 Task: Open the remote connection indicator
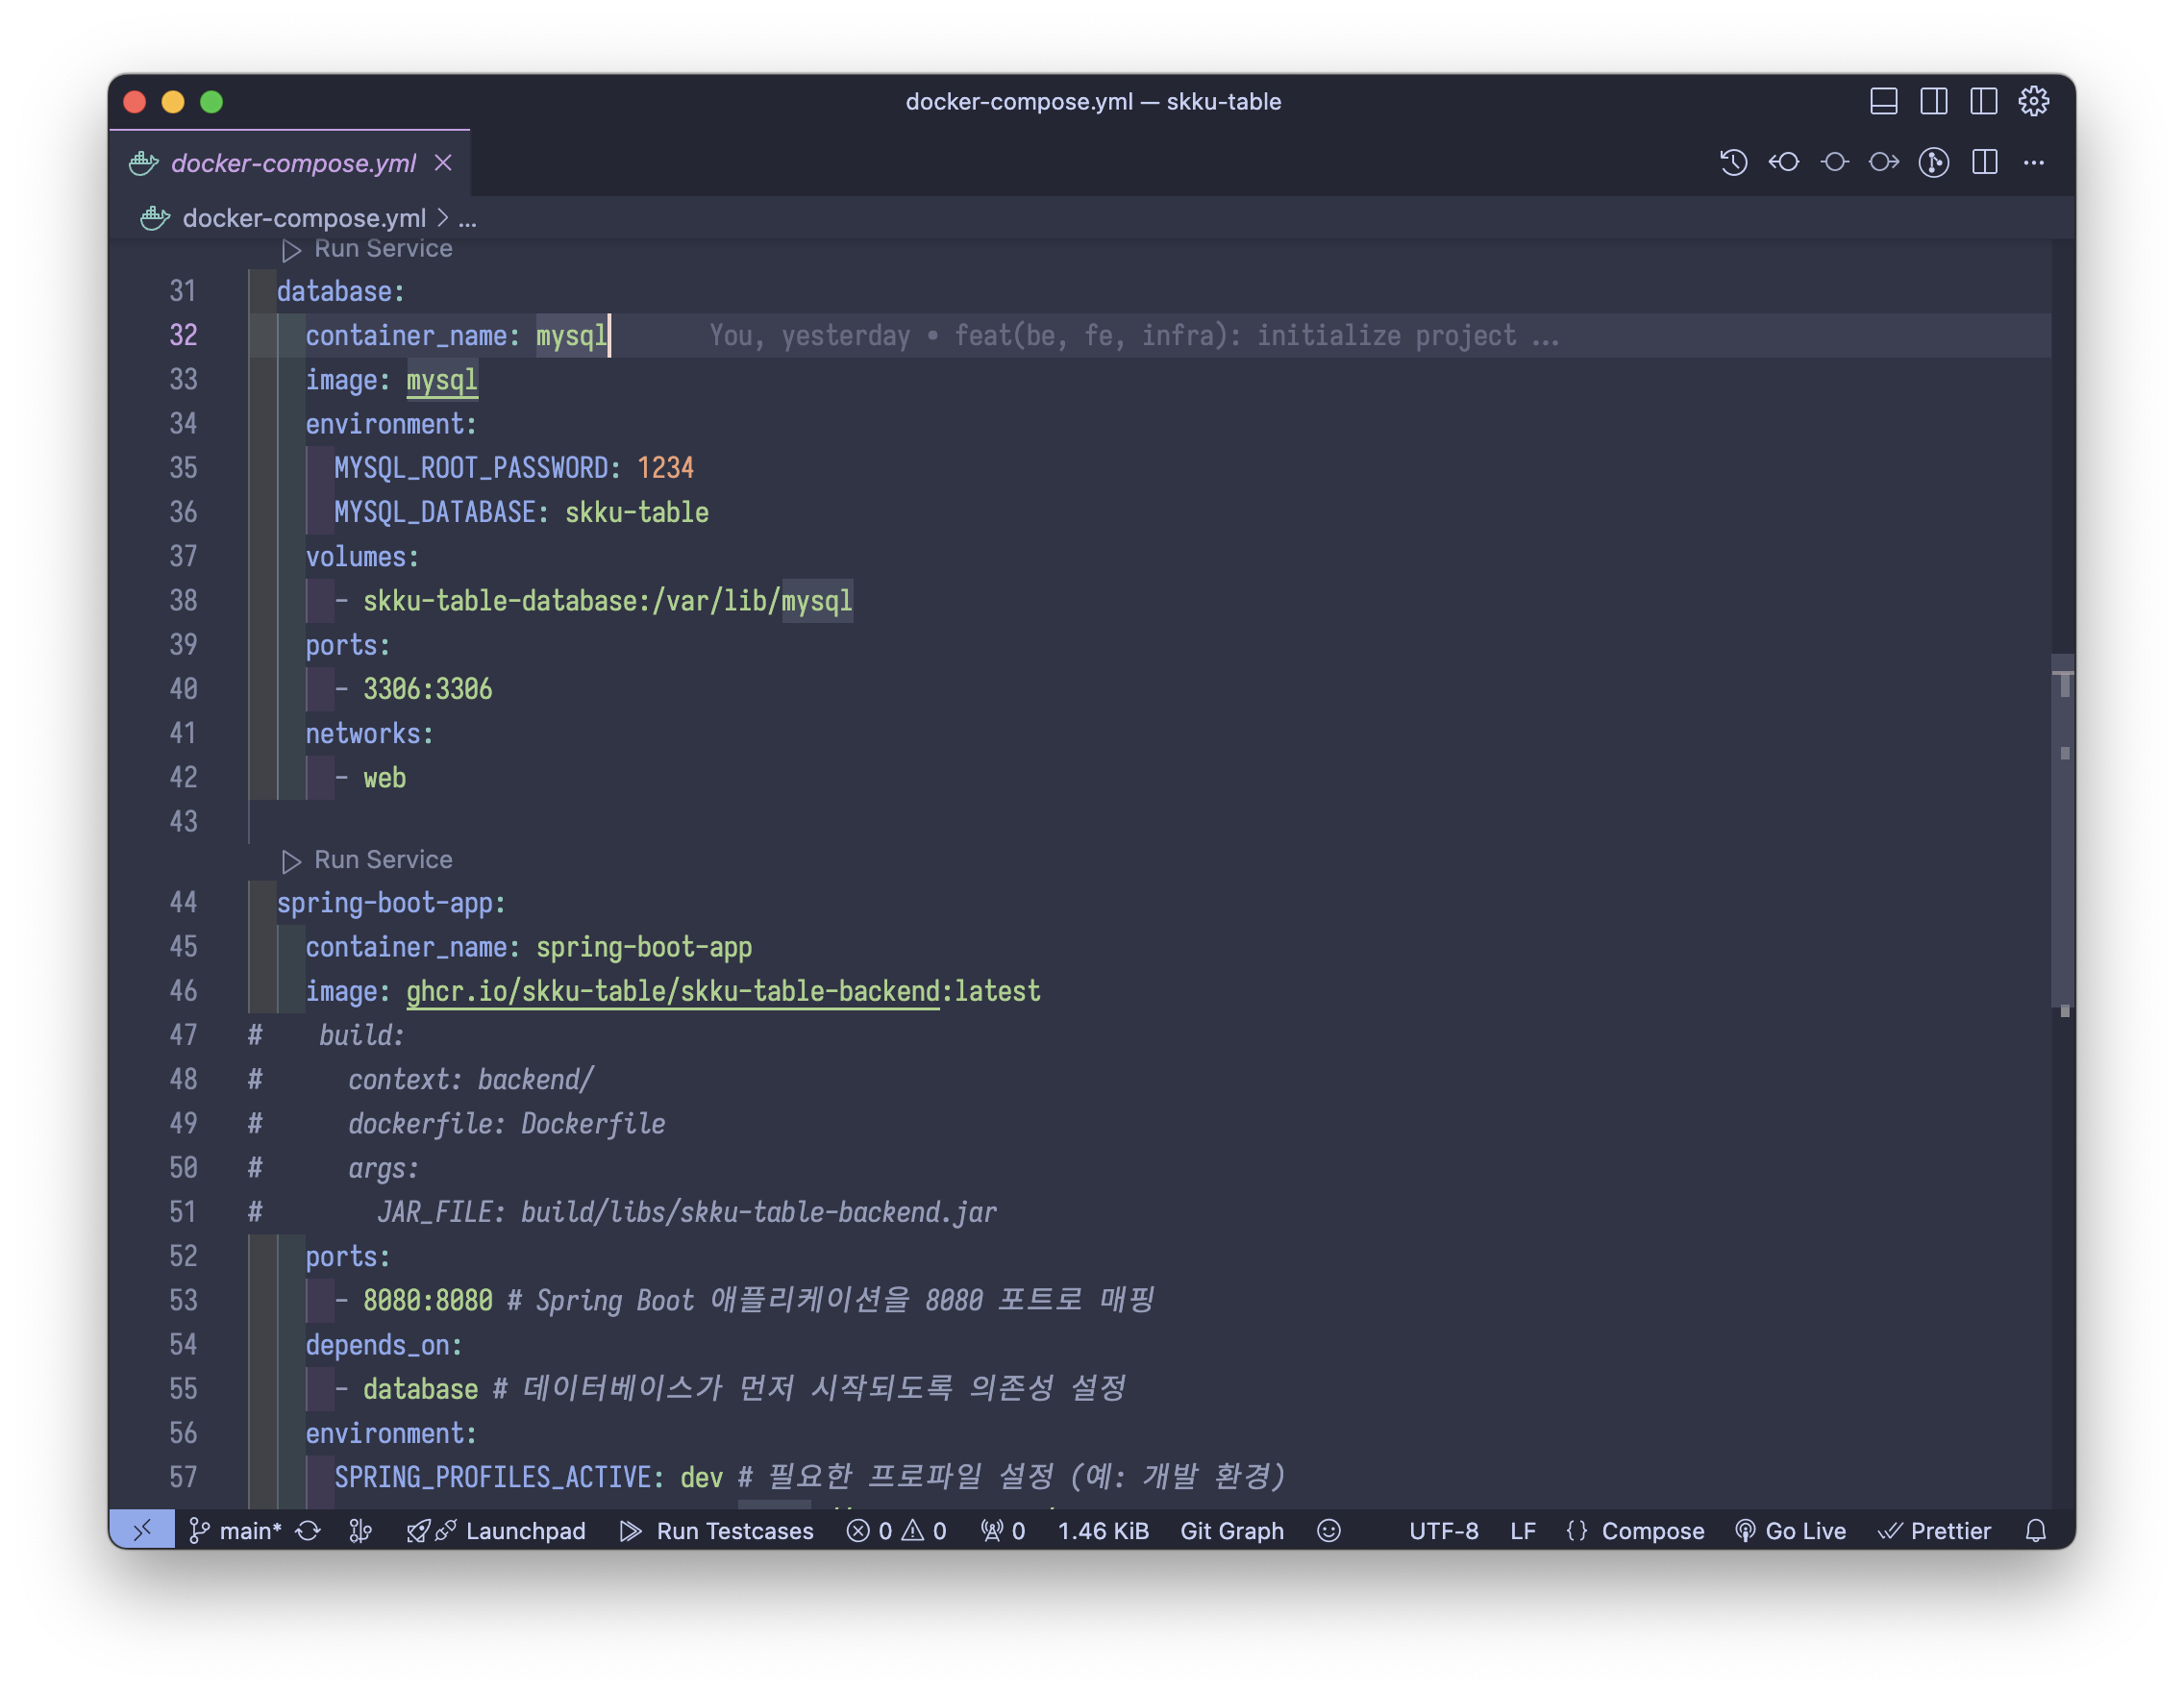coord(143,1530)
